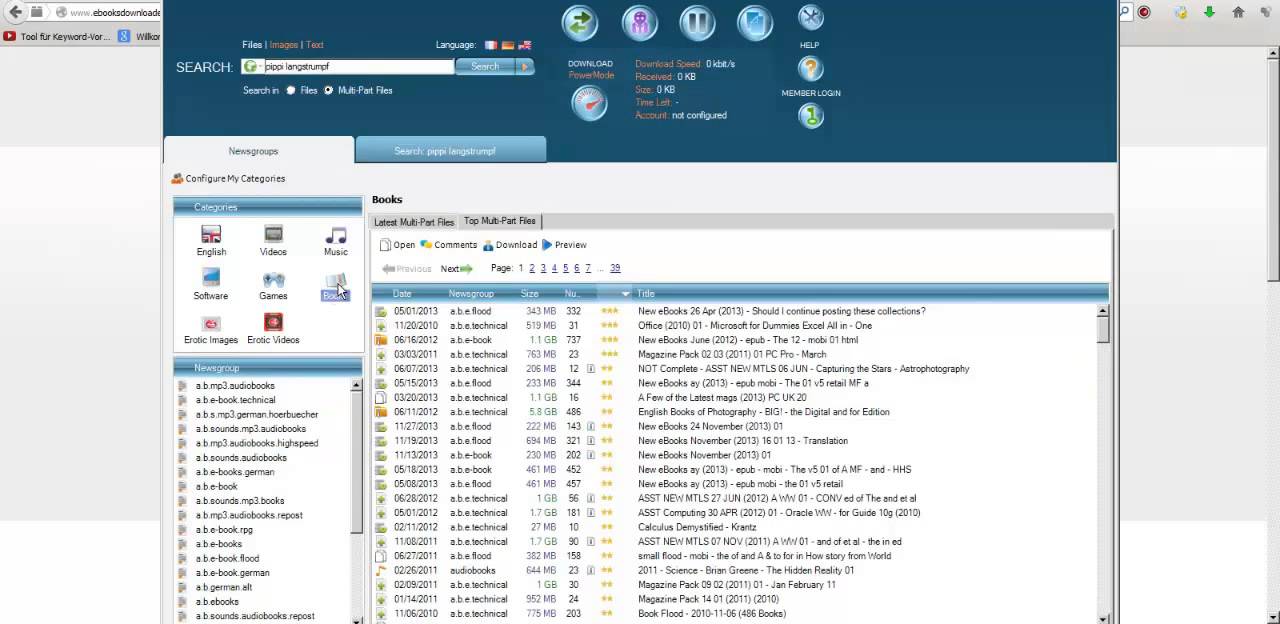Screen dimensions: 1280x624
Task: Open the wrench tools settings icon
Action: click(x=810, y=17)
